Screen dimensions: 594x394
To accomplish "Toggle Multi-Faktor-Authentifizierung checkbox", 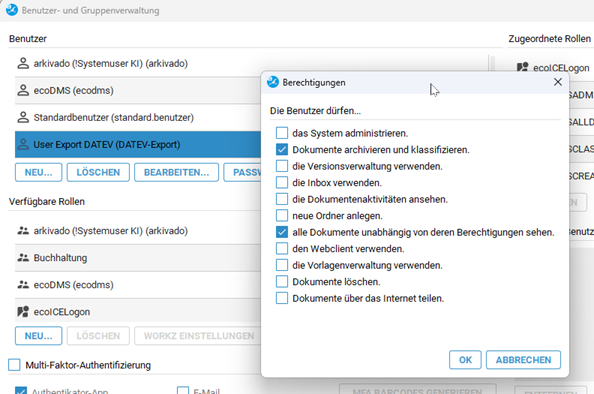I will (x=14, y=365).
